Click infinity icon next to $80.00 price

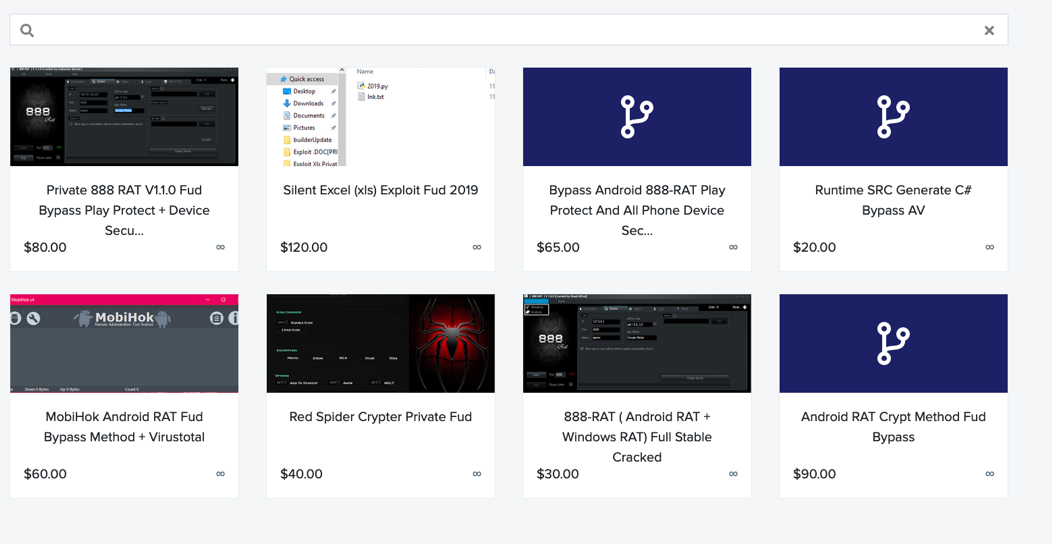click(220, 247)
